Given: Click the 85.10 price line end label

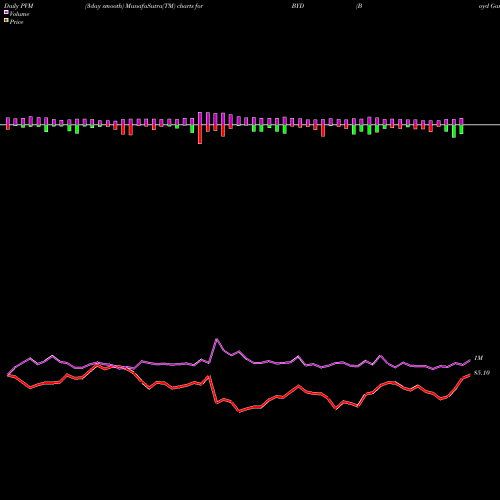Looking at the screenshot, I should tap(482, 373).
